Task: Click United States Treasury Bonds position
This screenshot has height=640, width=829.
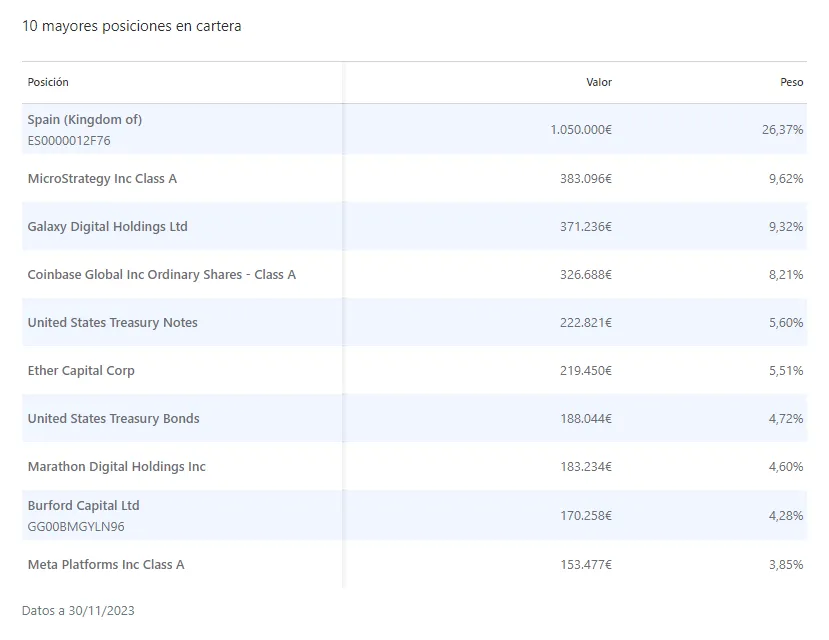Action: tap(113, 419)
